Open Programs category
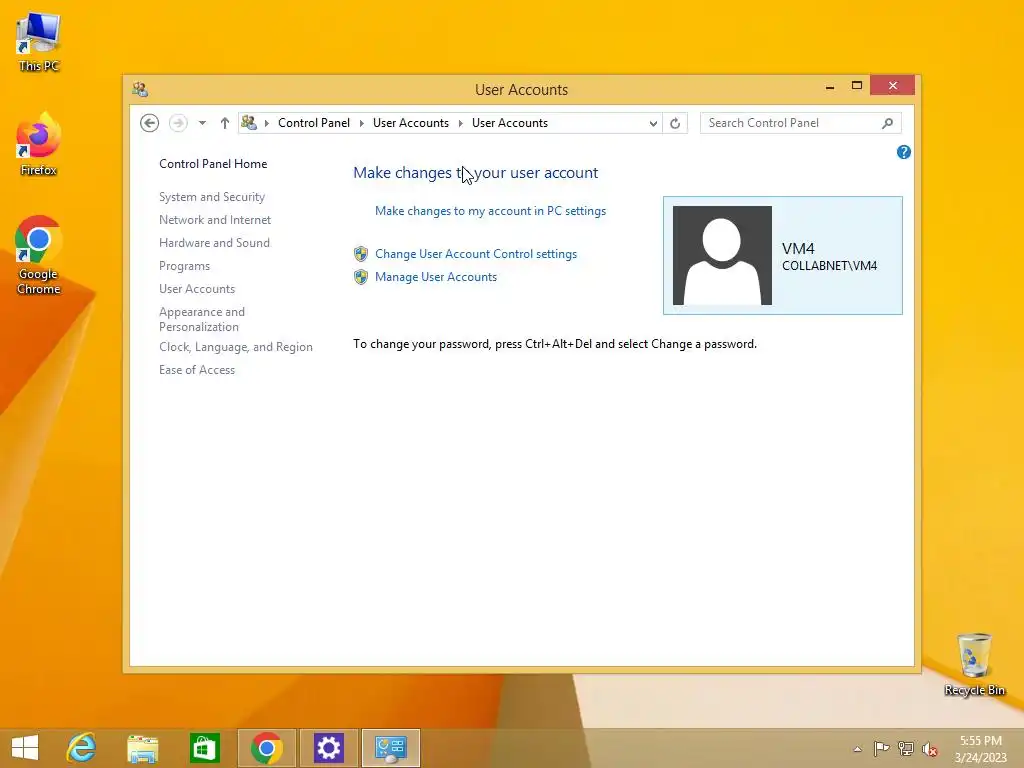 [184, 266]
